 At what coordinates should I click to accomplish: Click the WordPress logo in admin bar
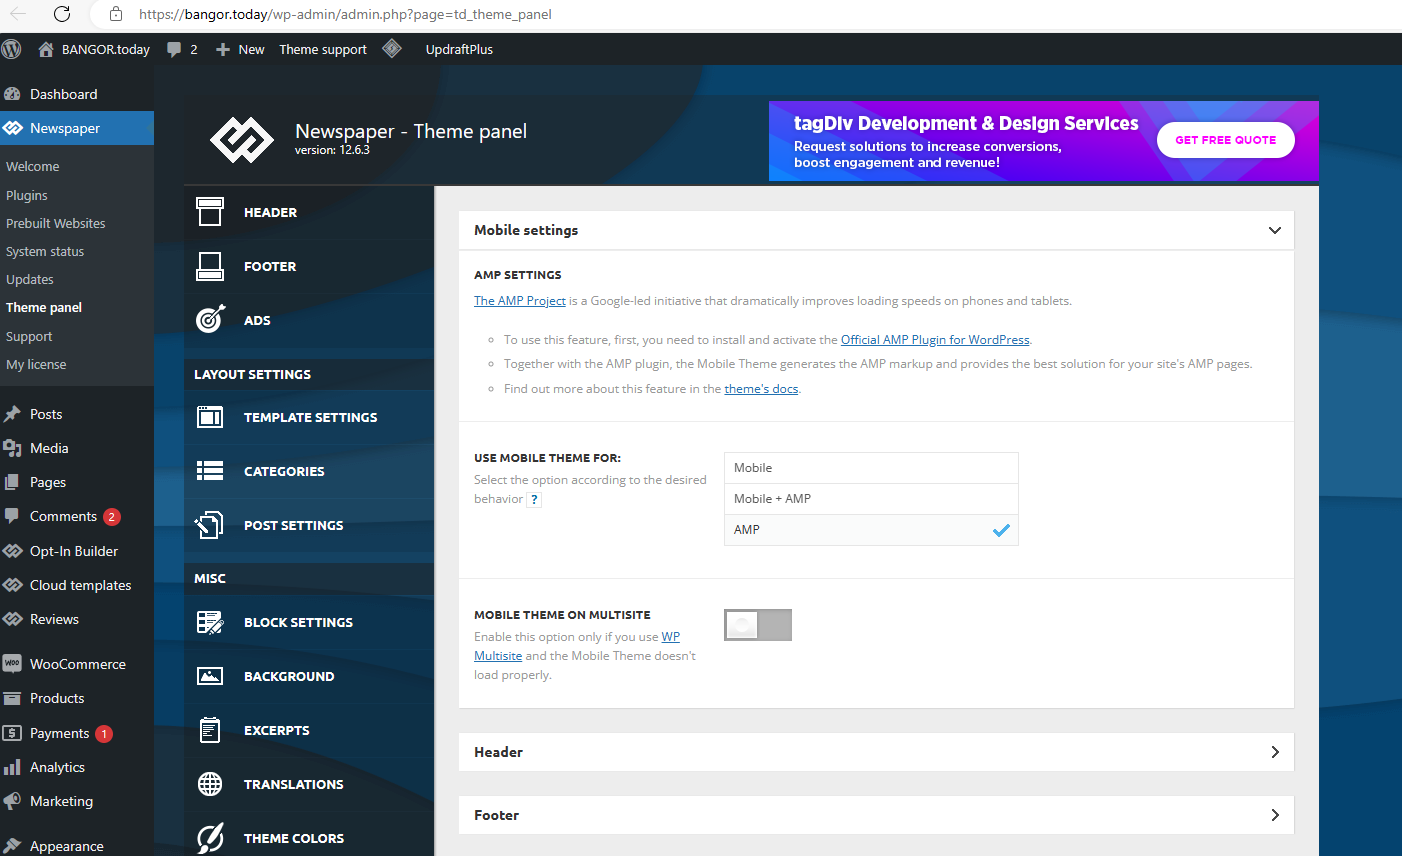pos(12,49)
